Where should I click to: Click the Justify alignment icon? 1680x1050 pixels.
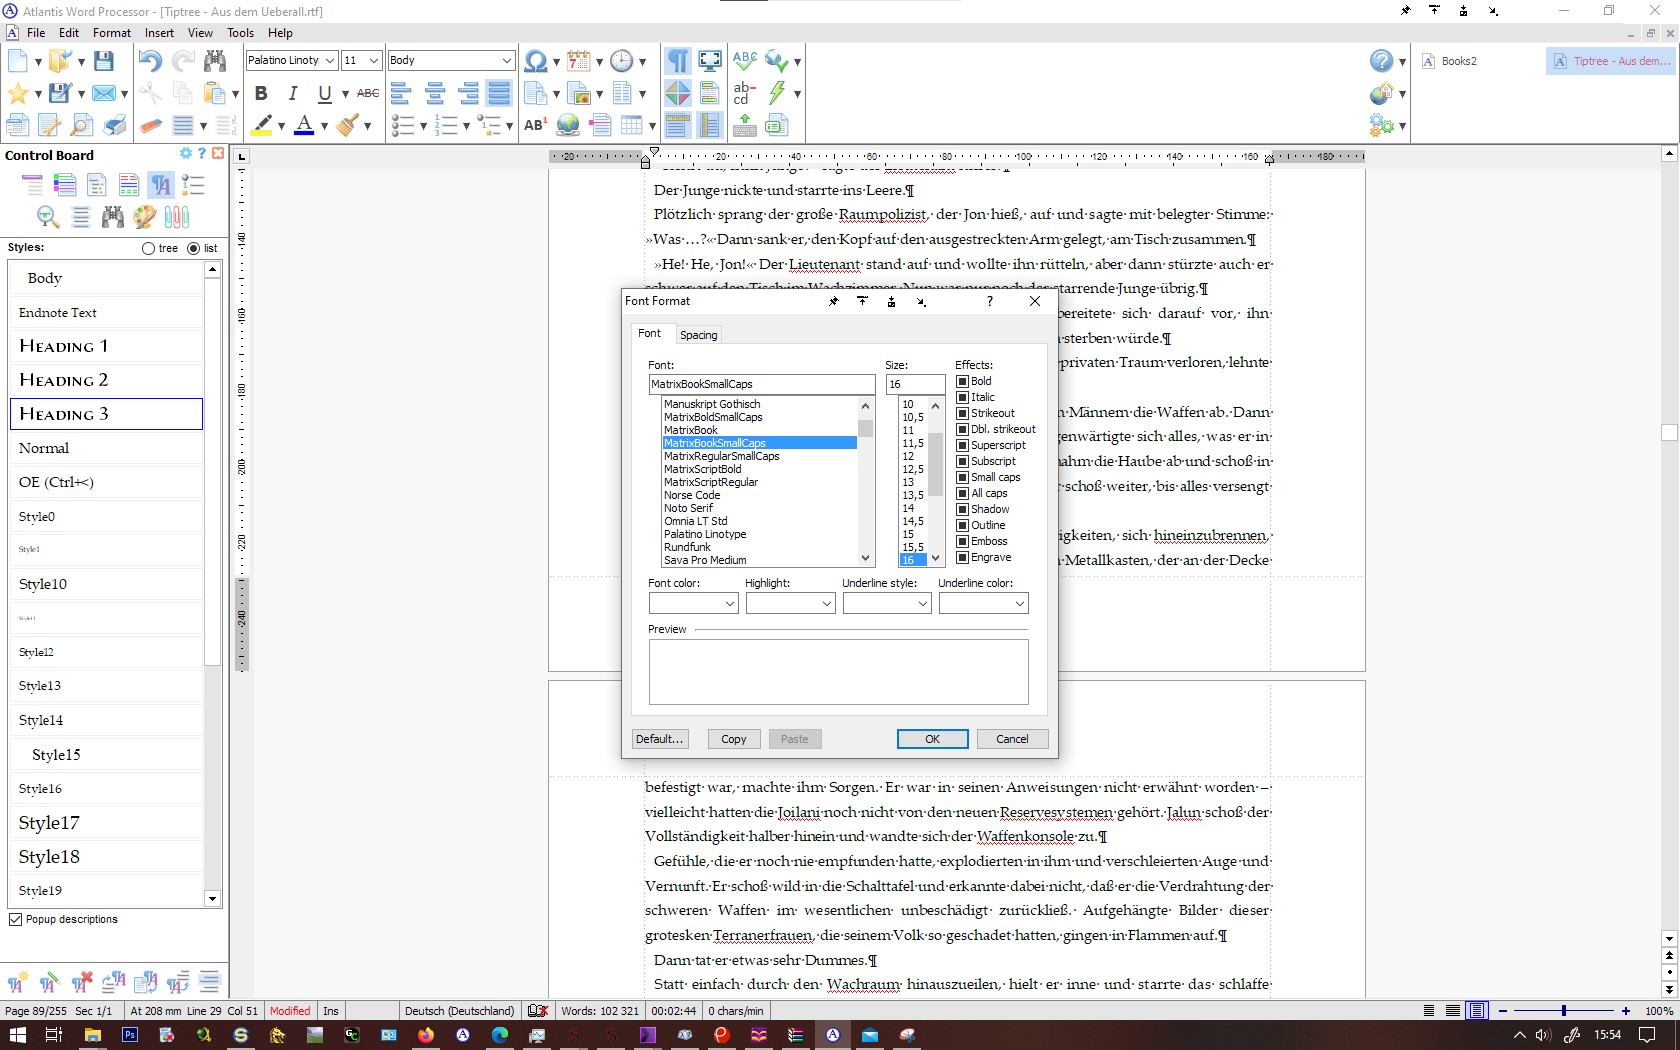(499, 94)
